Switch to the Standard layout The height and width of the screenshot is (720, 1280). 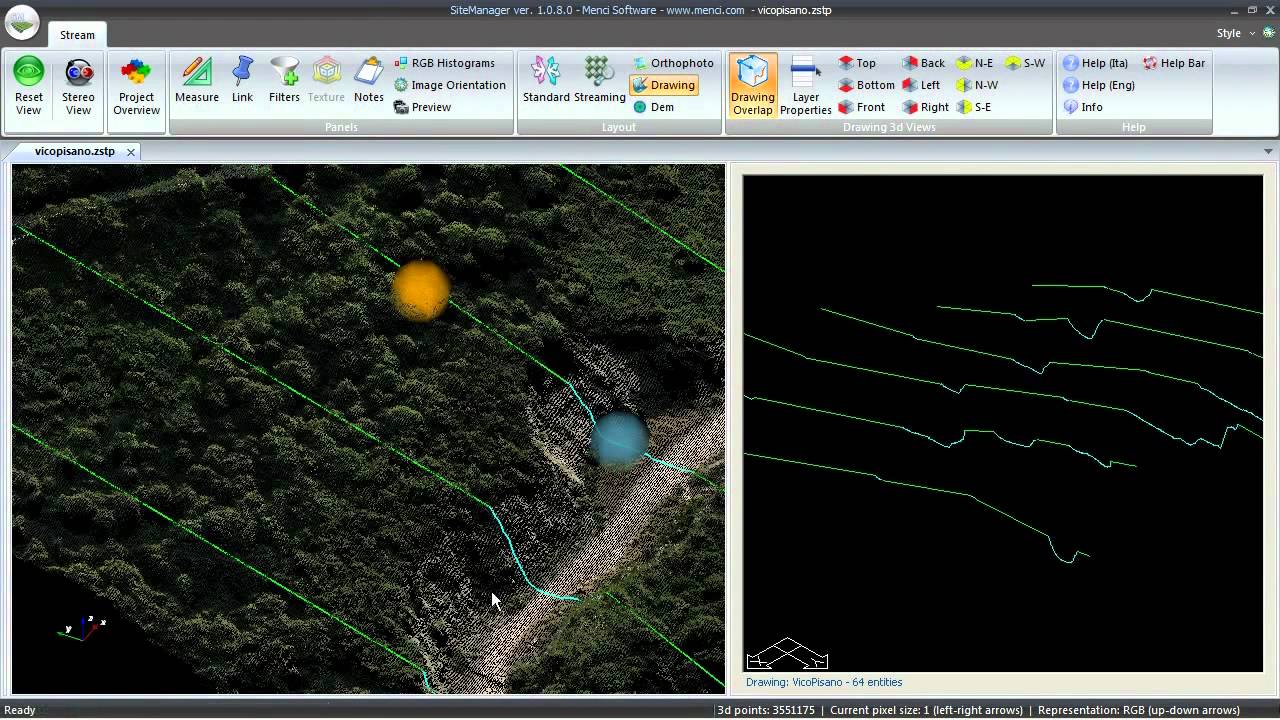pyautogui.click(x=546, y=80)
